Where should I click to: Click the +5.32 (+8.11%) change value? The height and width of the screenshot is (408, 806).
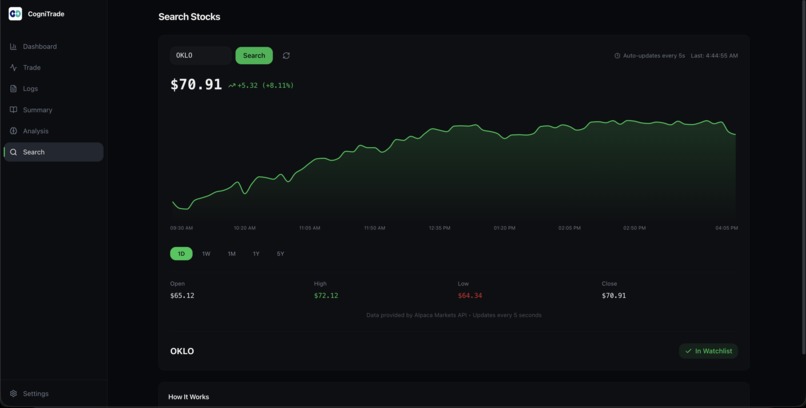(x=265, y=85)
